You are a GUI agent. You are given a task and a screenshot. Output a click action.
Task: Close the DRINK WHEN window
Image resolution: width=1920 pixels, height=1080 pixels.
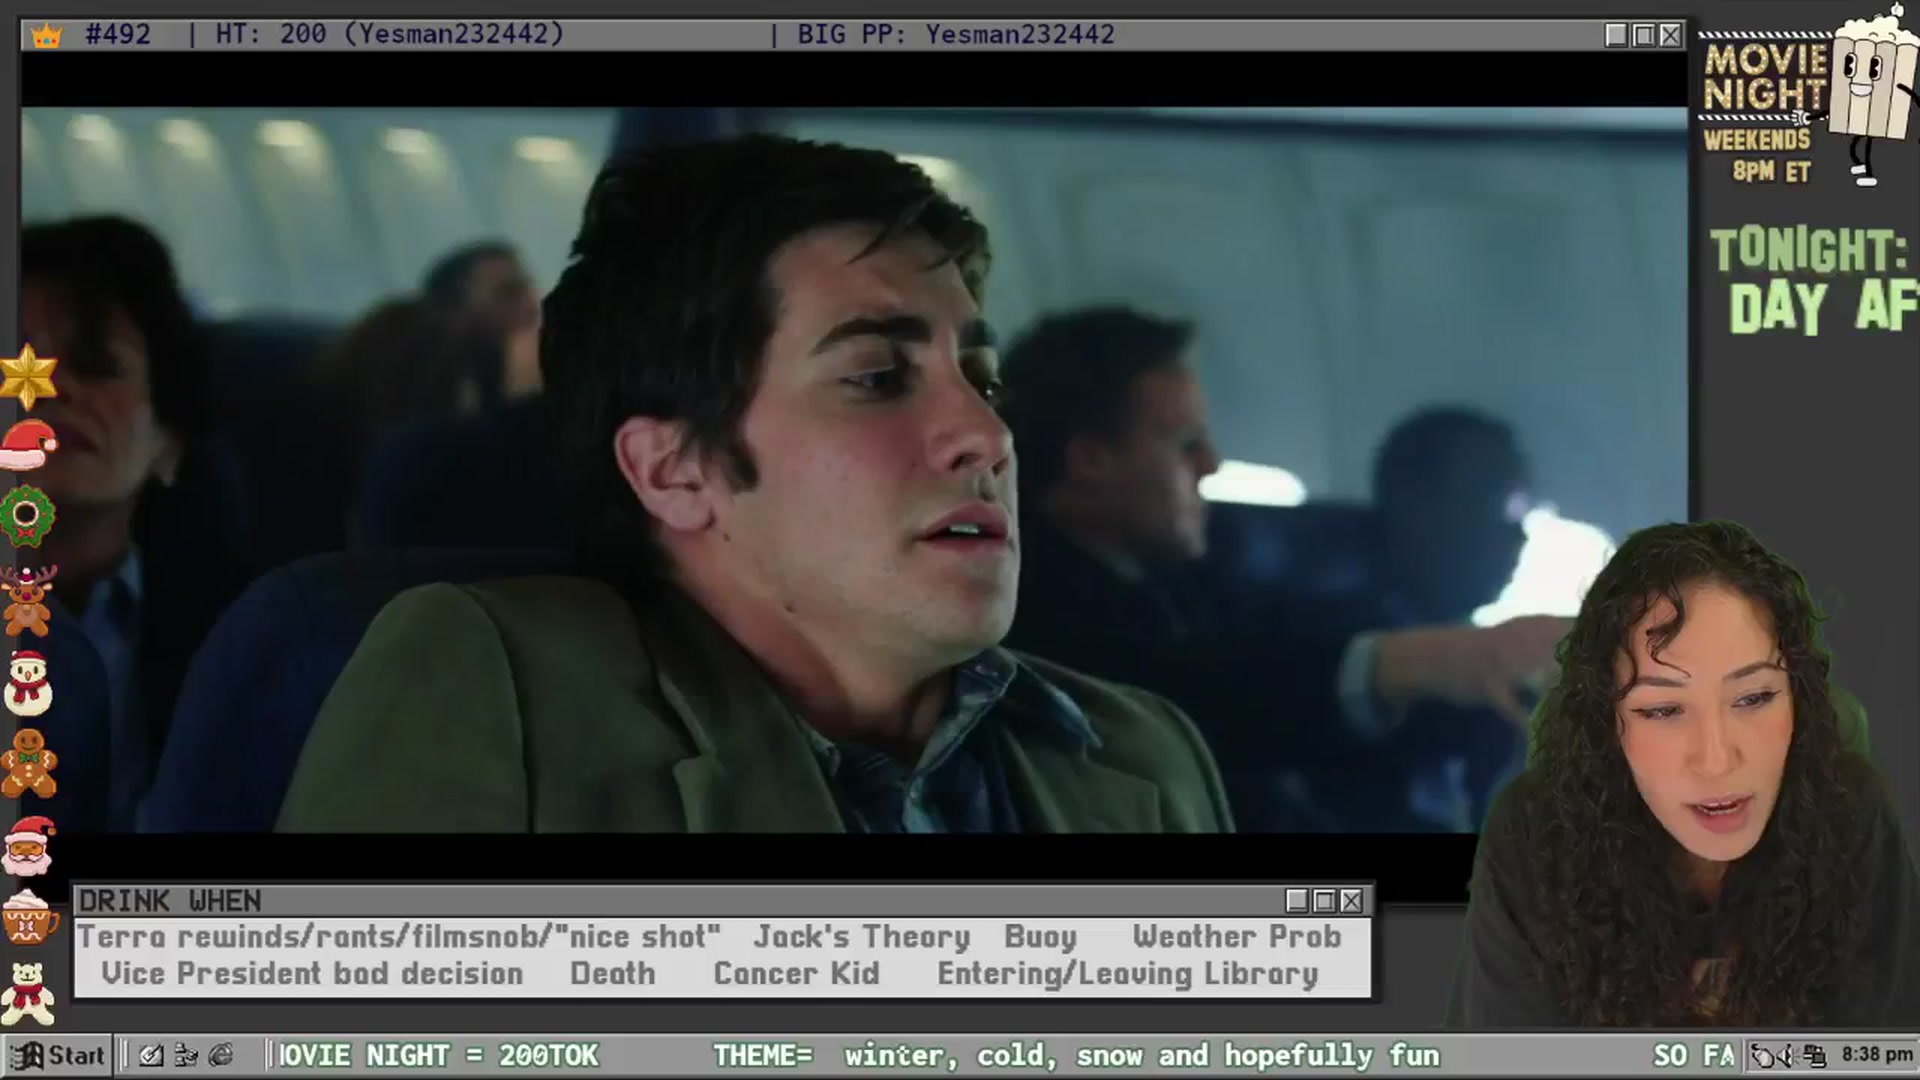click(1351, 901)
